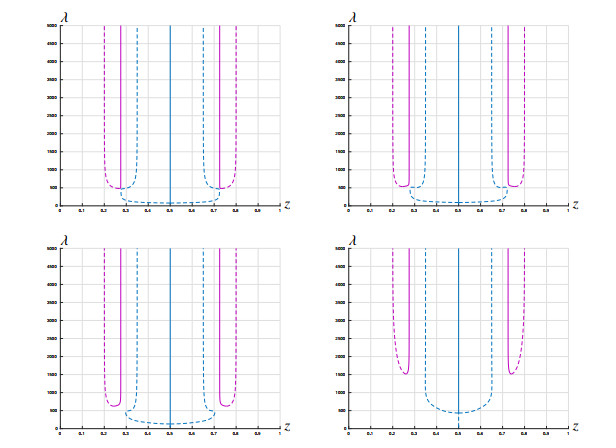Image resolution: width=616 pixels, height=448 pixels.
Task: Select the solid blue center line in bottom-right plot
Action: [x=458, y=330]
